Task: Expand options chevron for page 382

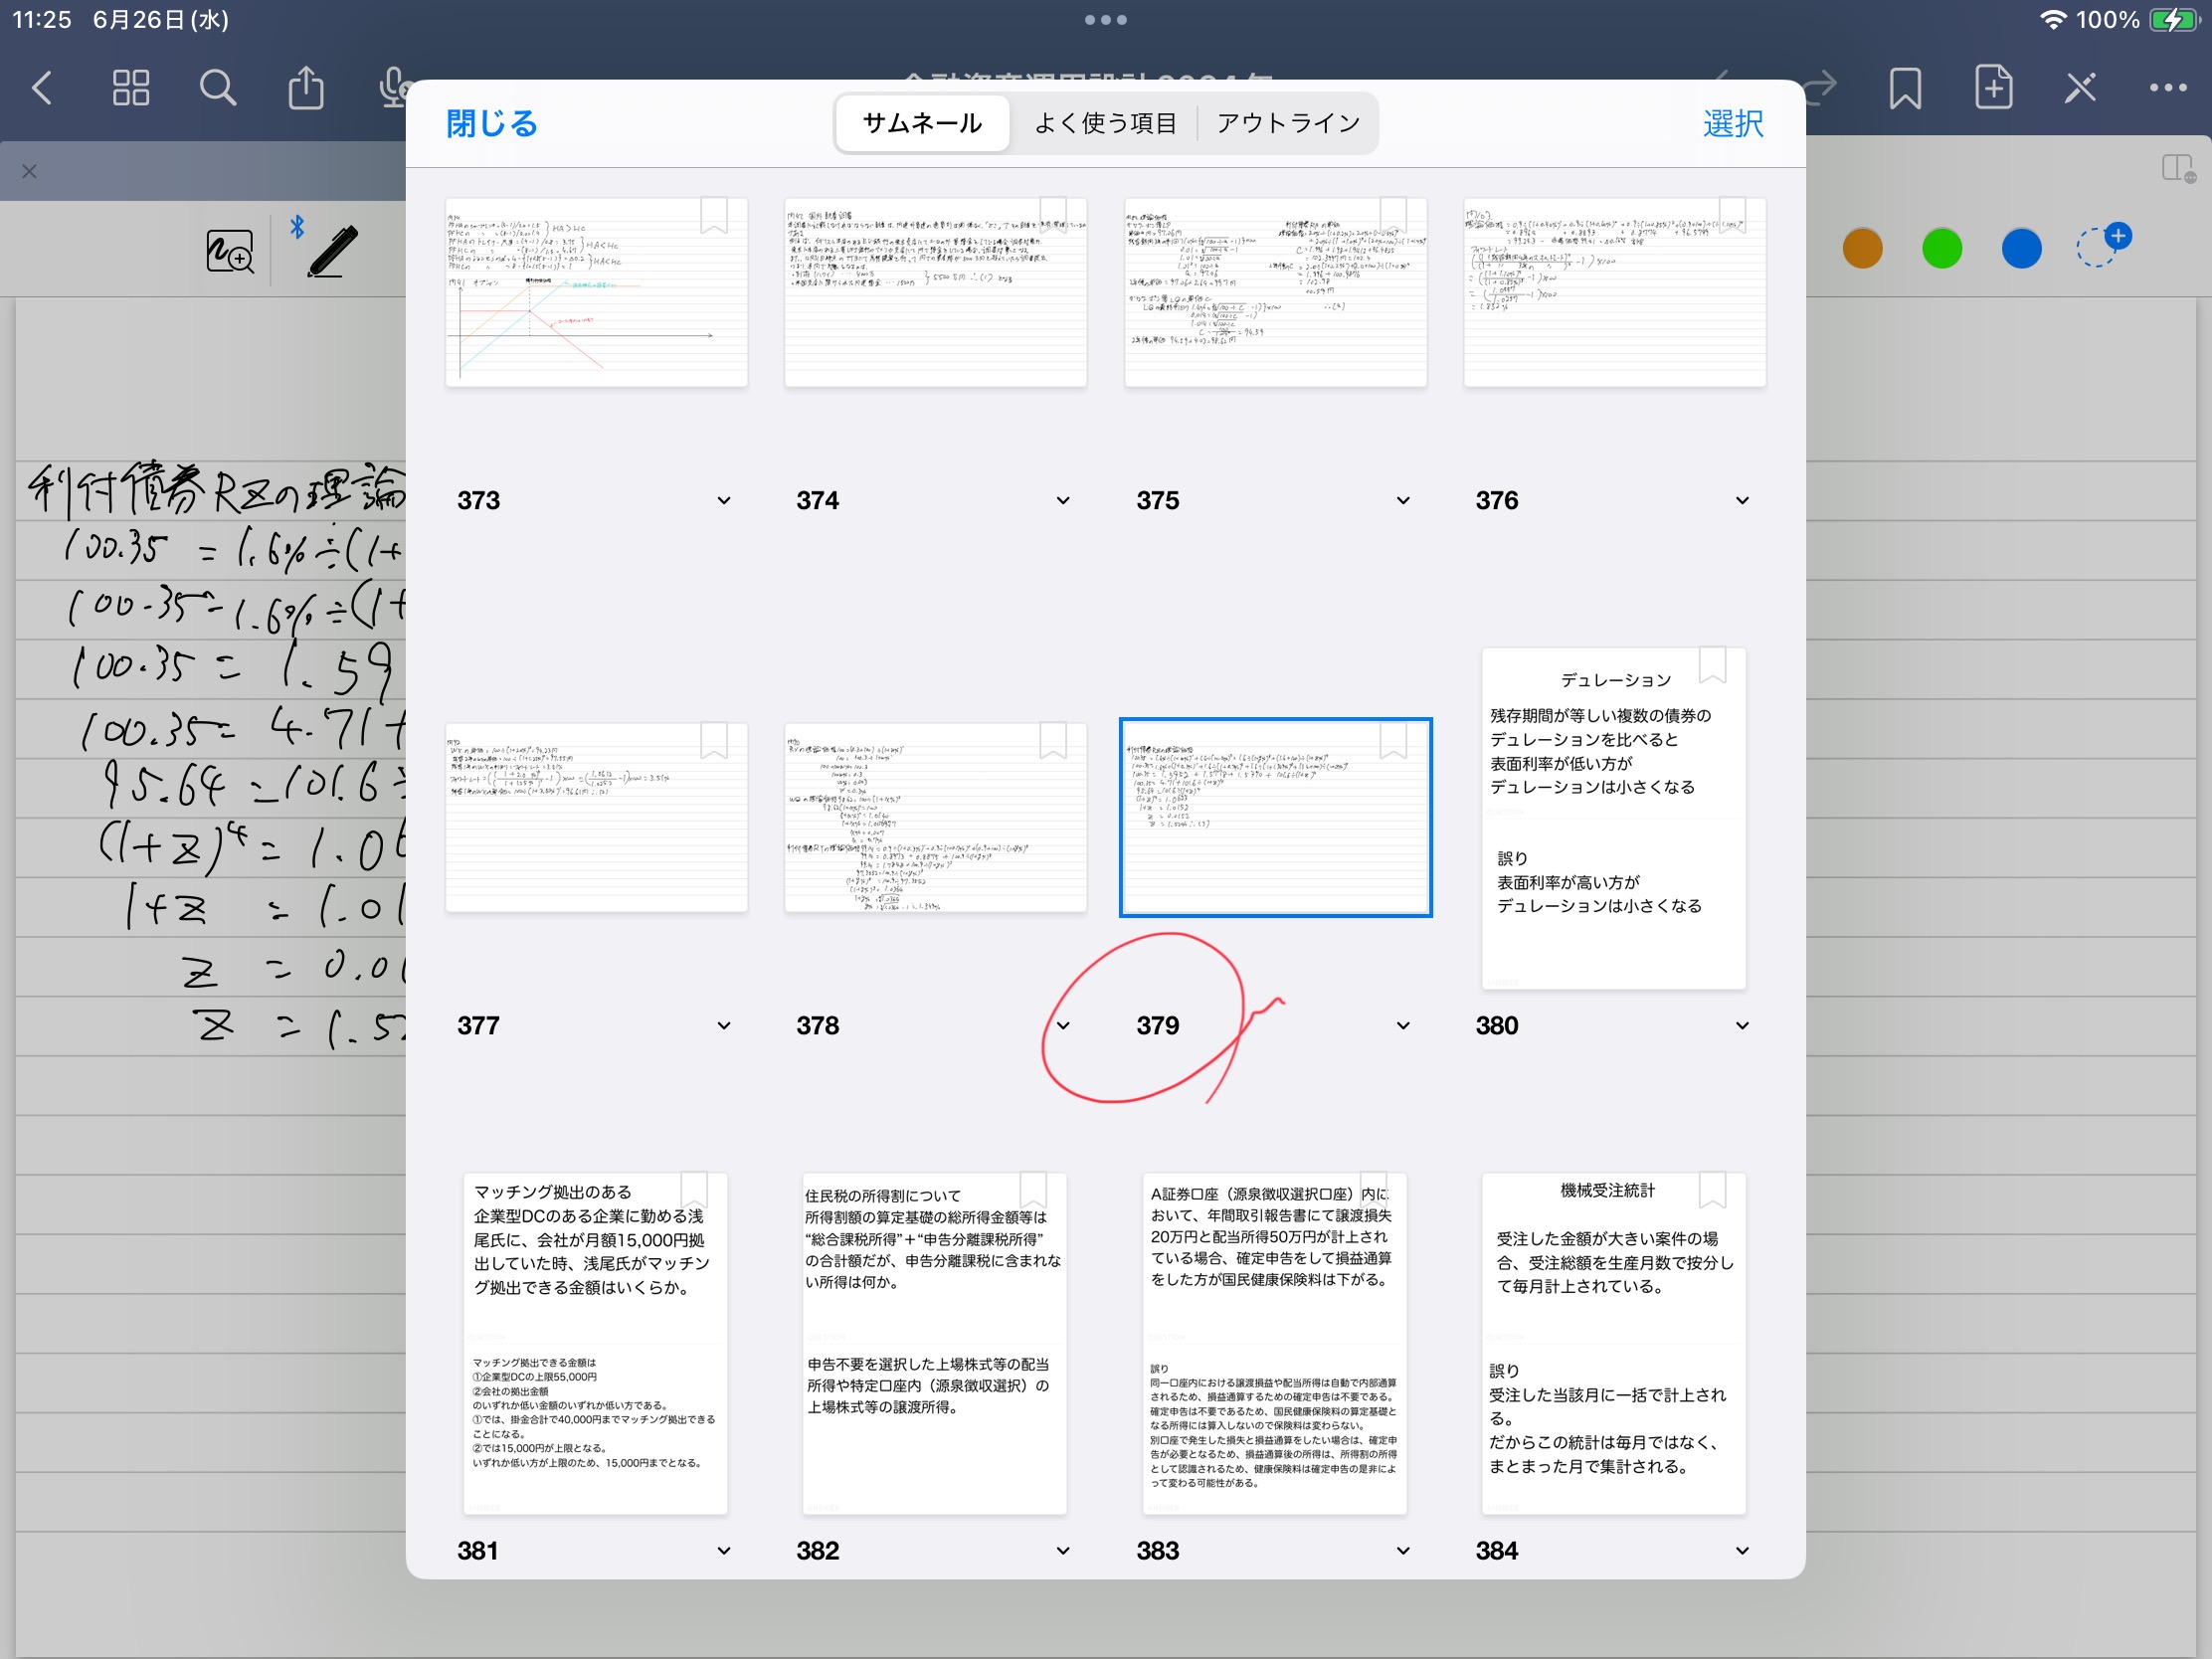Action: click(x=1063, y=1550)
